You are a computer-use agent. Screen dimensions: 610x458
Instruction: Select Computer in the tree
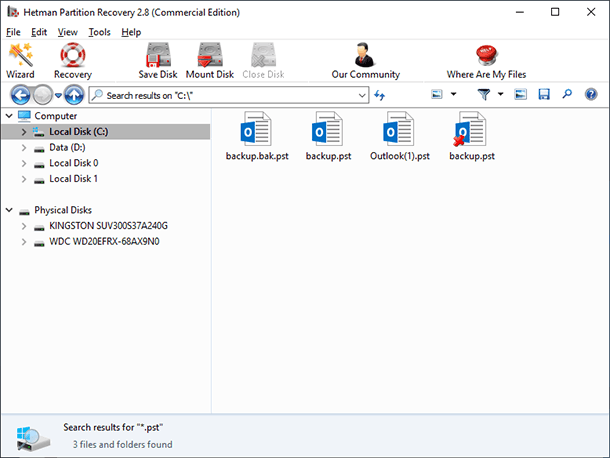pos(55,116)
